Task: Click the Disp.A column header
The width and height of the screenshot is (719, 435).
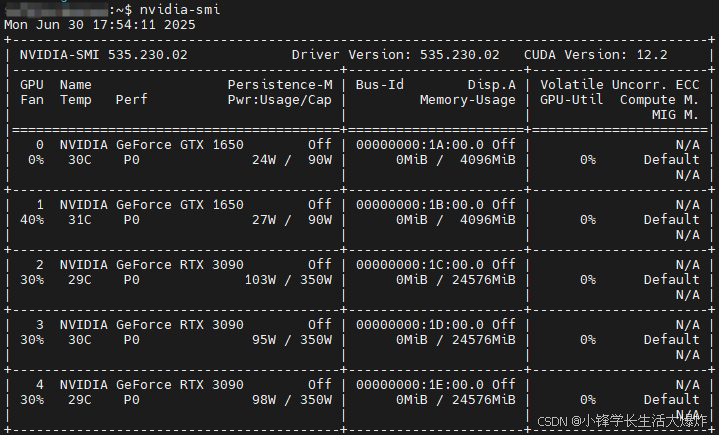Action: pos(492,85)
